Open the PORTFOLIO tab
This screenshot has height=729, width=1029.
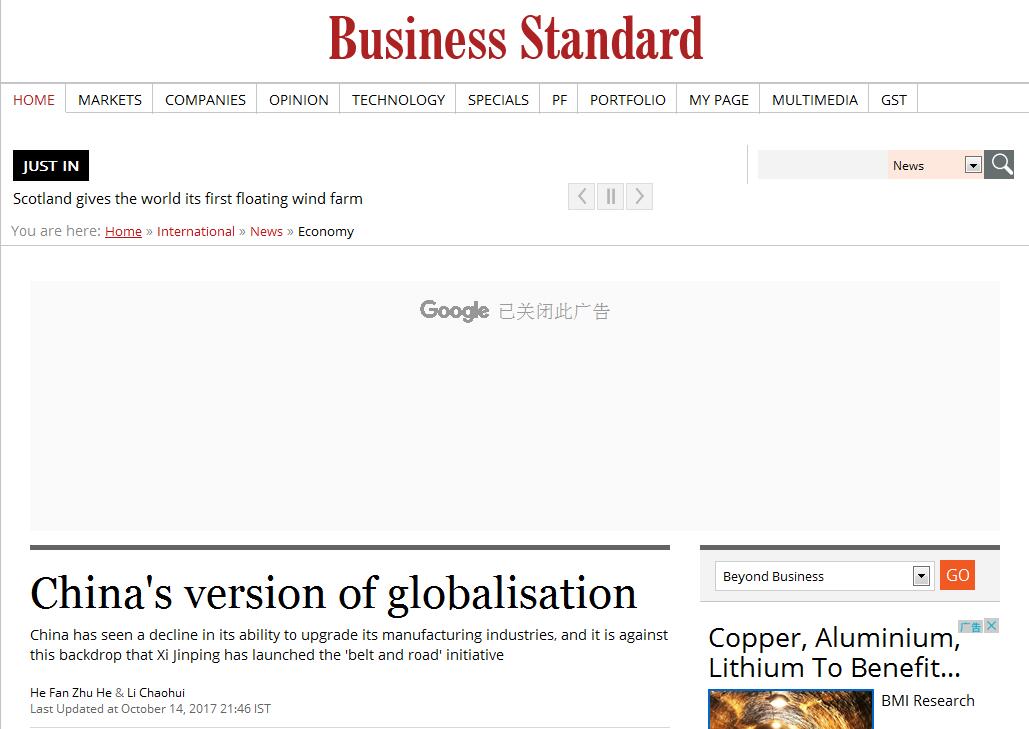627,100
